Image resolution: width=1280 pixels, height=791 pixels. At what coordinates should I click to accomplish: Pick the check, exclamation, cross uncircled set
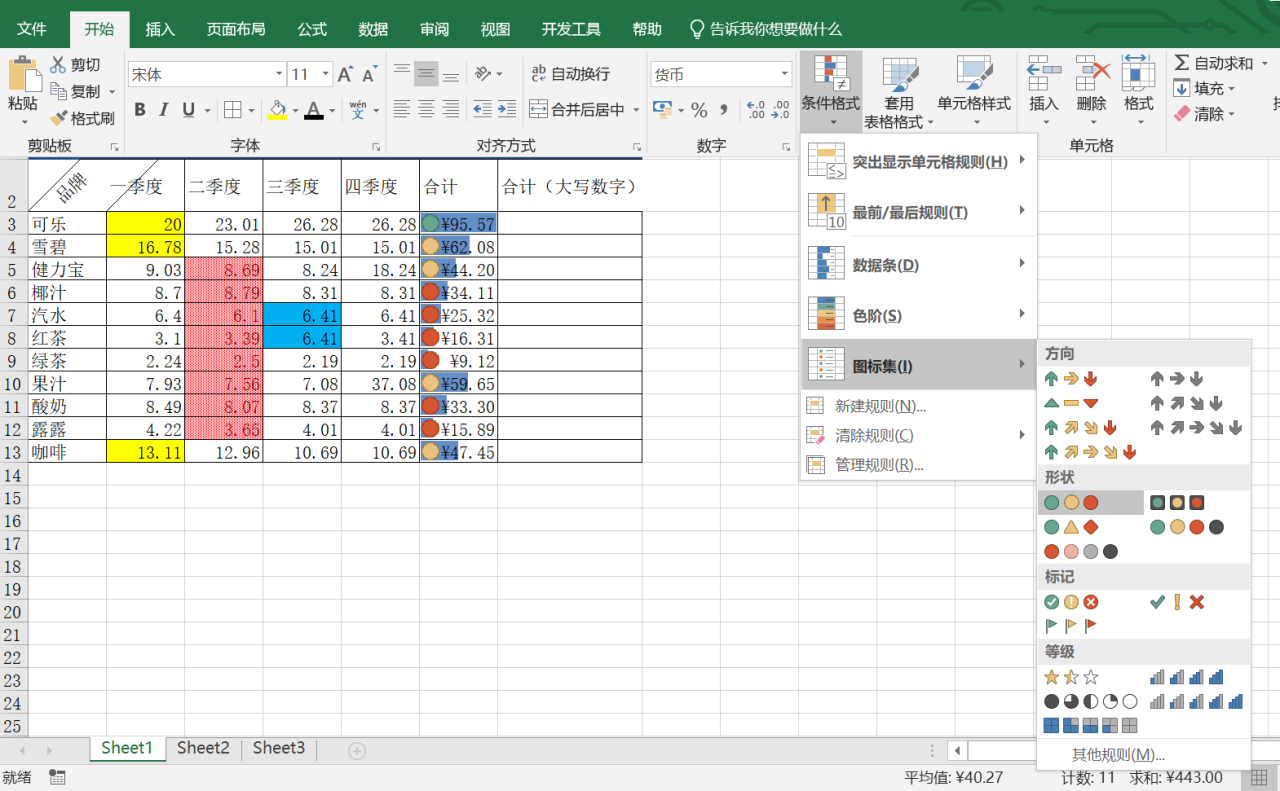pyautogui.click(x=1177, y=602)
